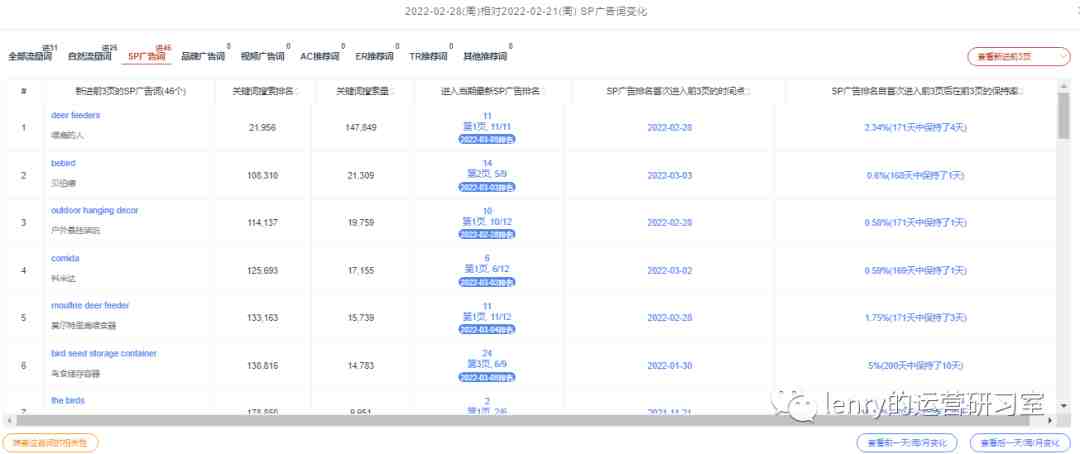Switch to the AC推荐词 tab

320,56
